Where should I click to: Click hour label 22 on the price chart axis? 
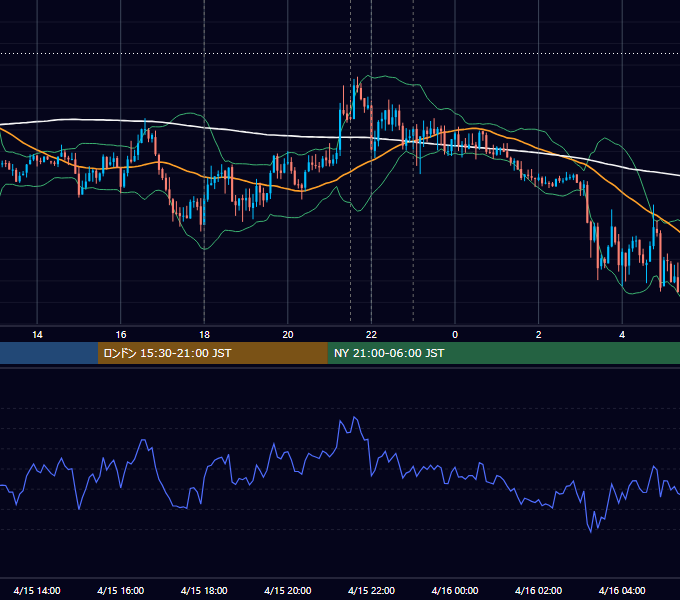click(x=371, y=335)
